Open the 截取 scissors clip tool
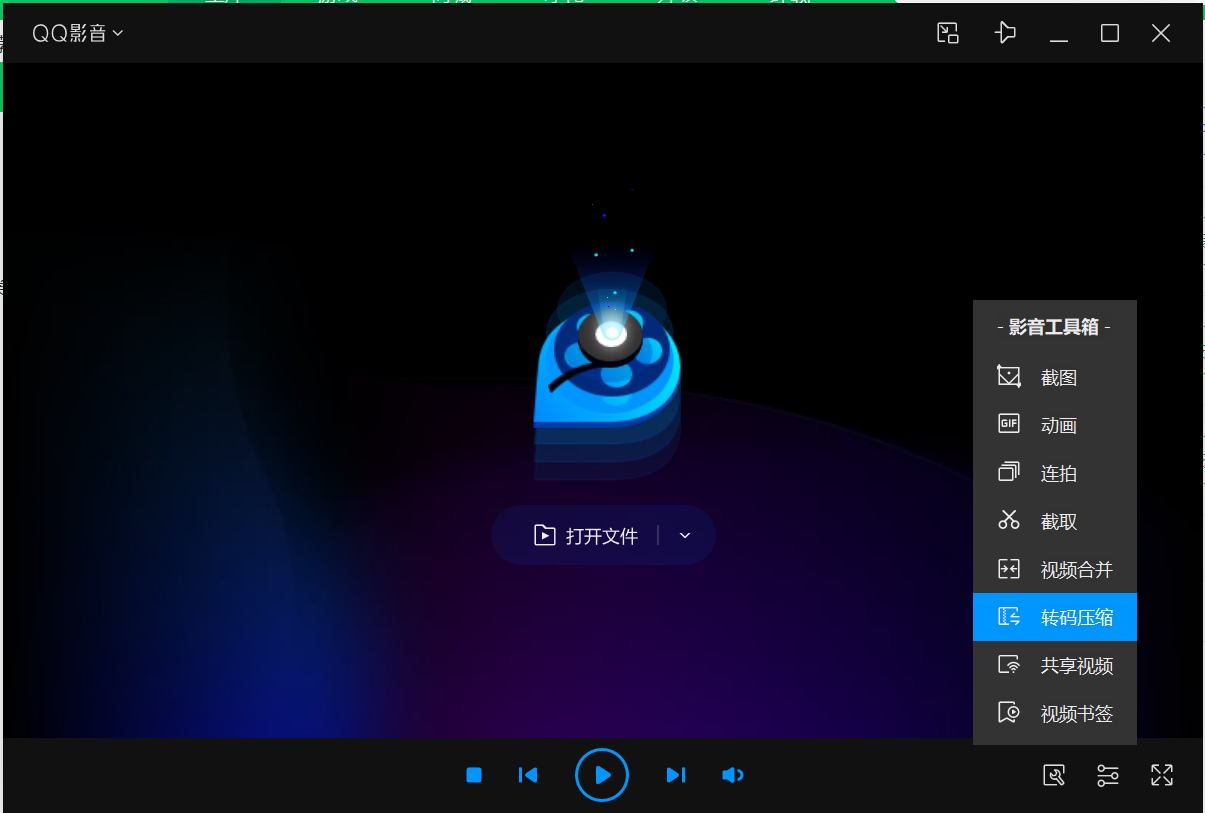This screenshot has width=1205, height=813. (1054, 522)
